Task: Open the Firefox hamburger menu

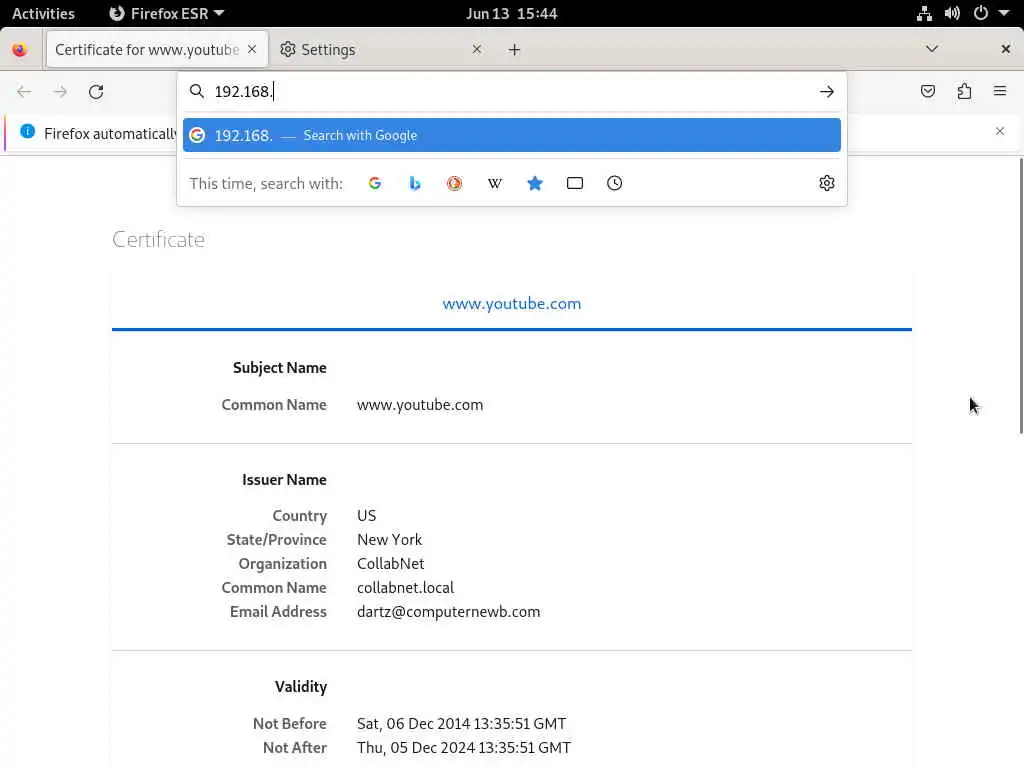Action: pyautogui.click(x=1000, y=91)
